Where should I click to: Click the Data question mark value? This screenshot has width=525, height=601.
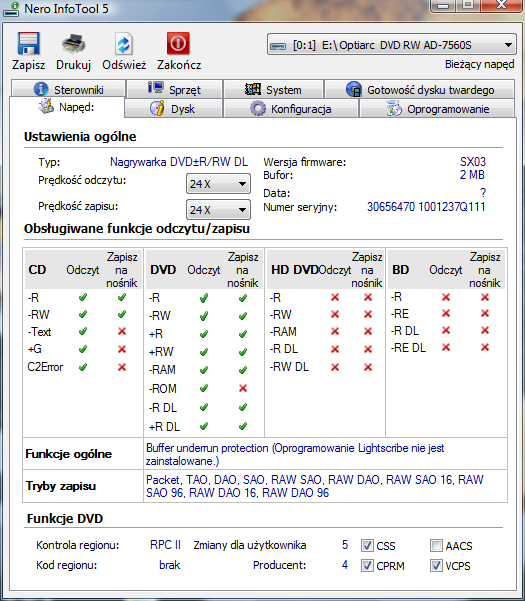point(483,193)
